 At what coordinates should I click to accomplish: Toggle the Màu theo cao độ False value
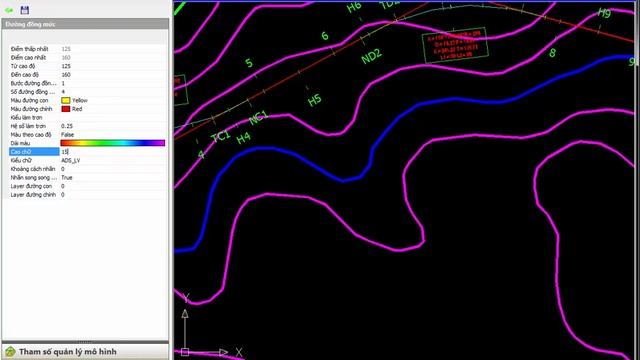(x=67, y=135)
